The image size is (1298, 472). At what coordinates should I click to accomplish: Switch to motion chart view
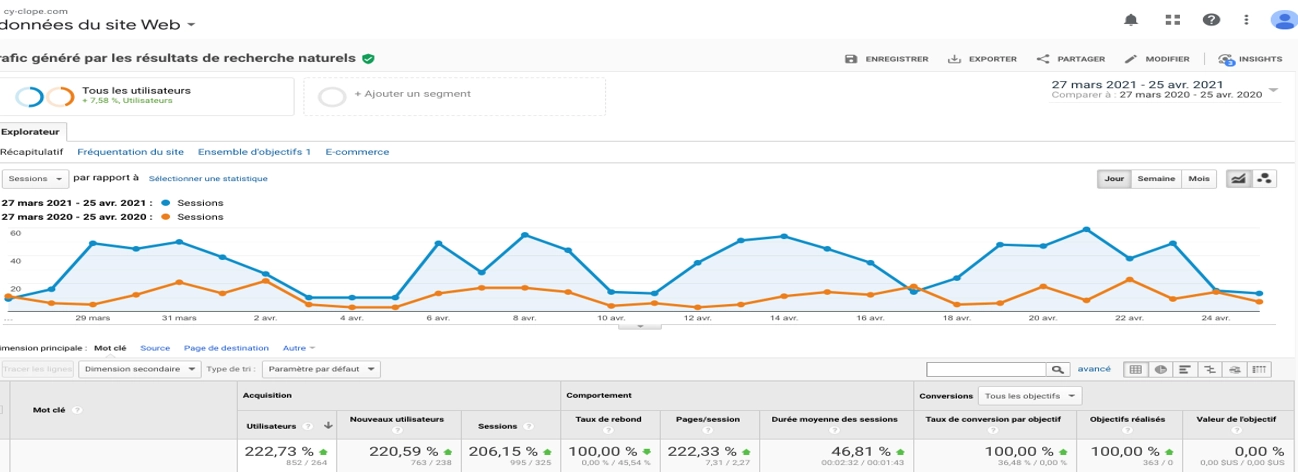(x=1265, y=179)
